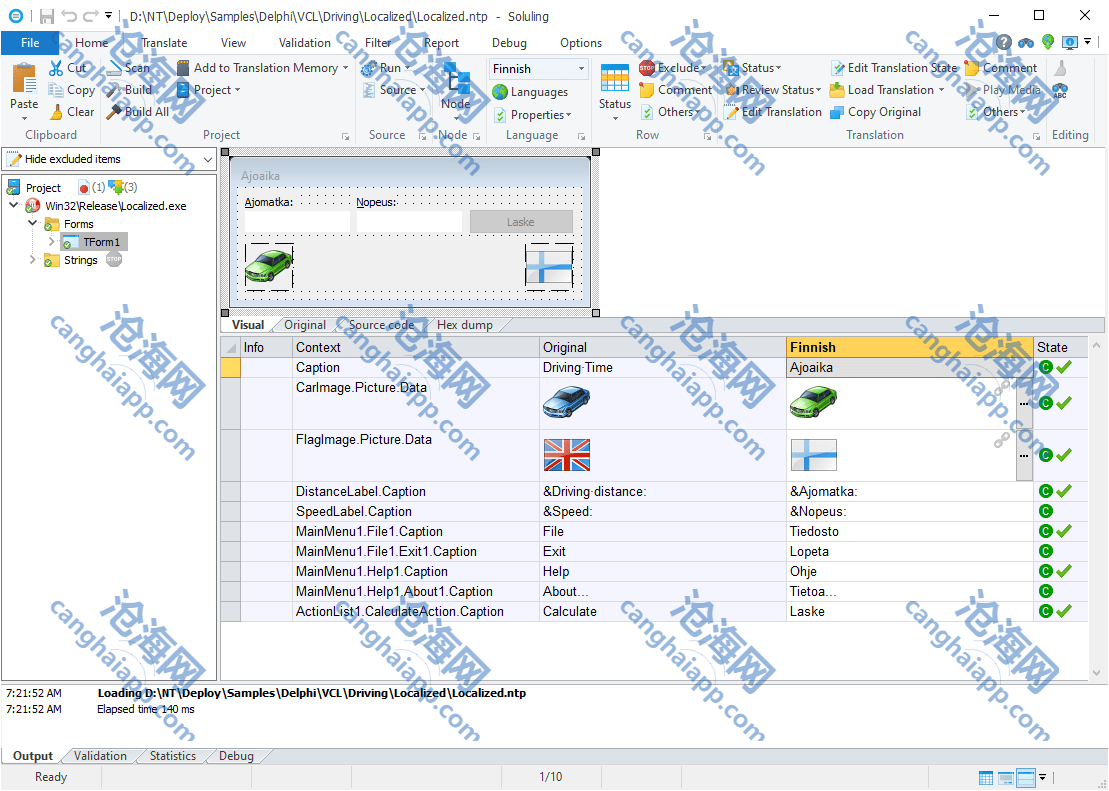The height and width of the screenshot is (791, 1109).
Task: Expand the Strings tree node
Action: [32, 260]
